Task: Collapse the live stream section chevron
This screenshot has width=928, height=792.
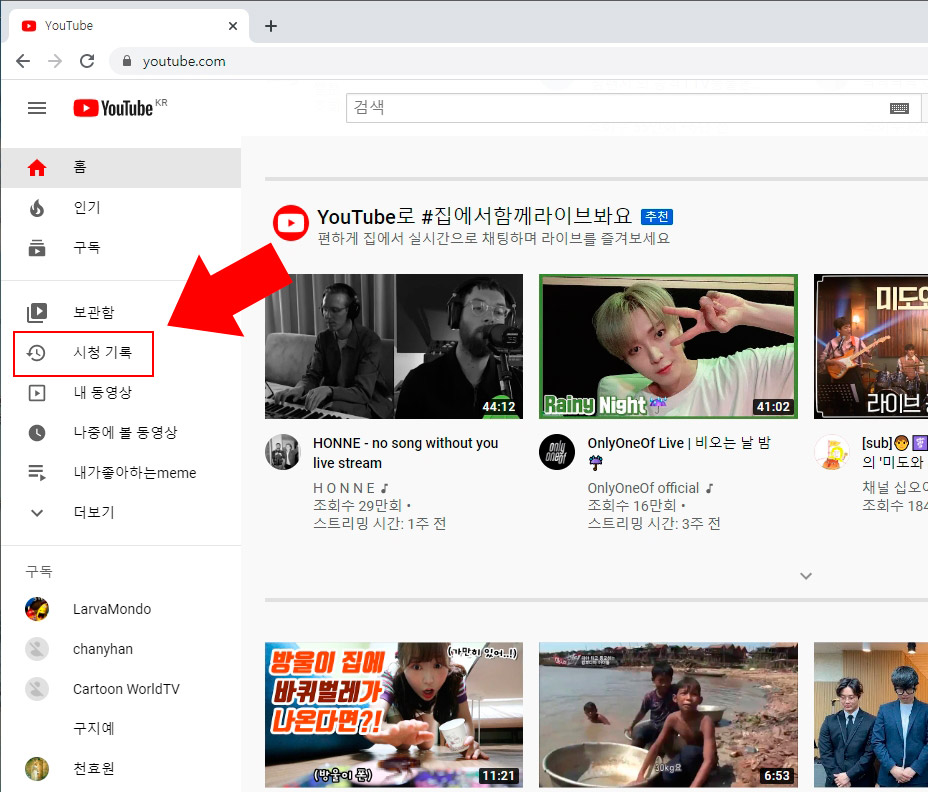Action: coord(806,576)
